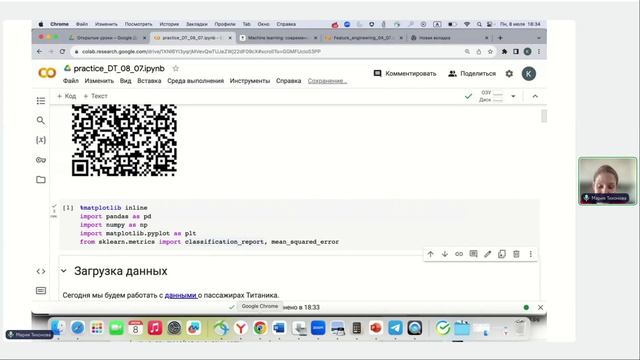
Task: Click the Поделиться share button
Action: 472,74
